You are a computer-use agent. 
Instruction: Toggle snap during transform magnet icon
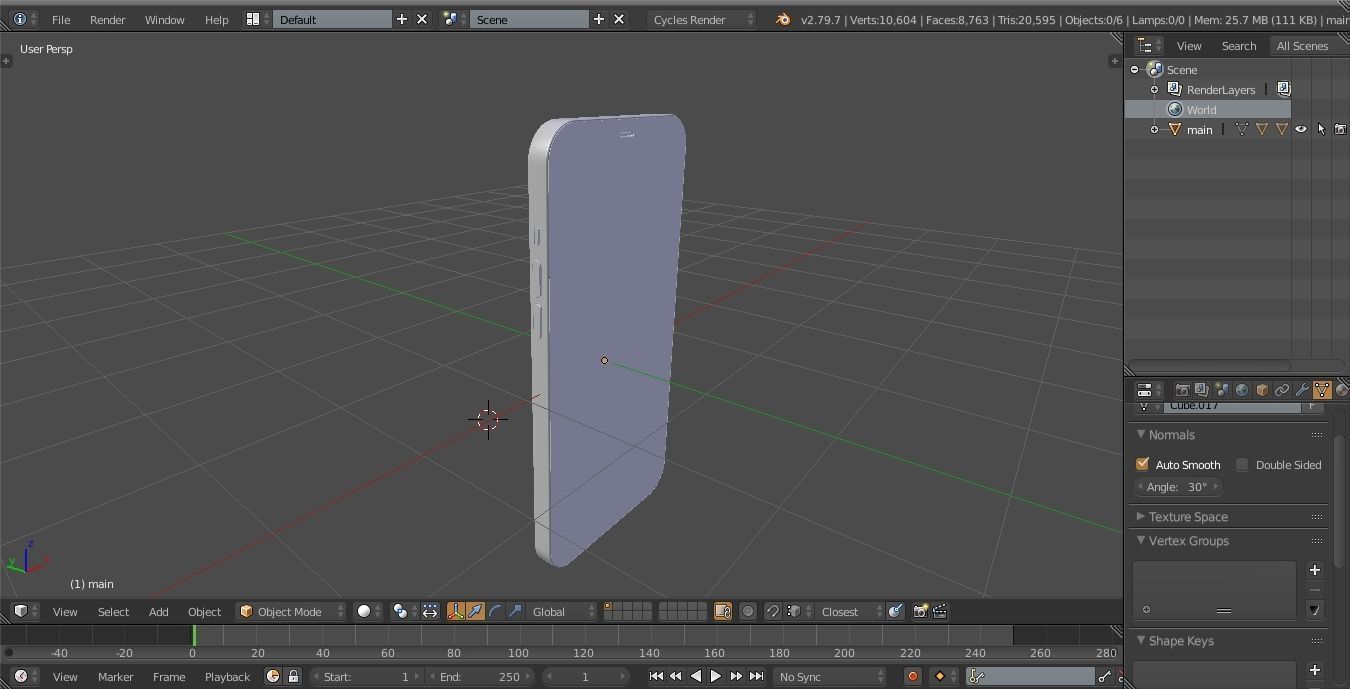click(x=772, y=611)
